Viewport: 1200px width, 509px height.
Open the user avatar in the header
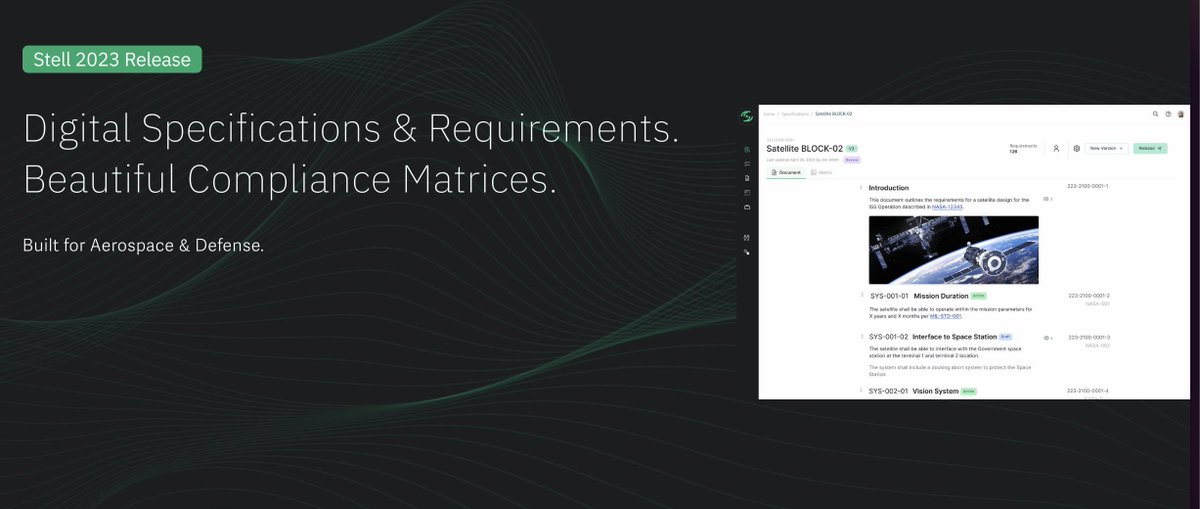pyautogui.click(x=1181, y=114)
